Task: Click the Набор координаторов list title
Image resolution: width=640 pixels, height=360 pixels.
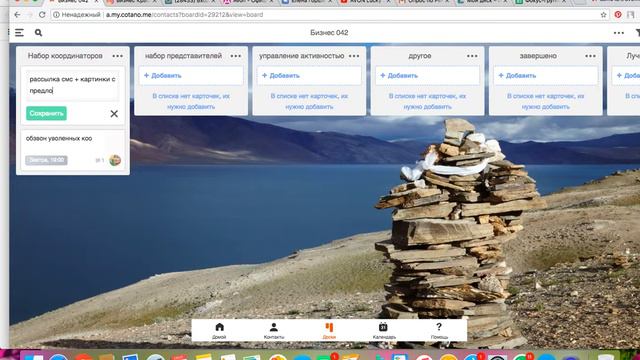Action: (x=65, y=56)
